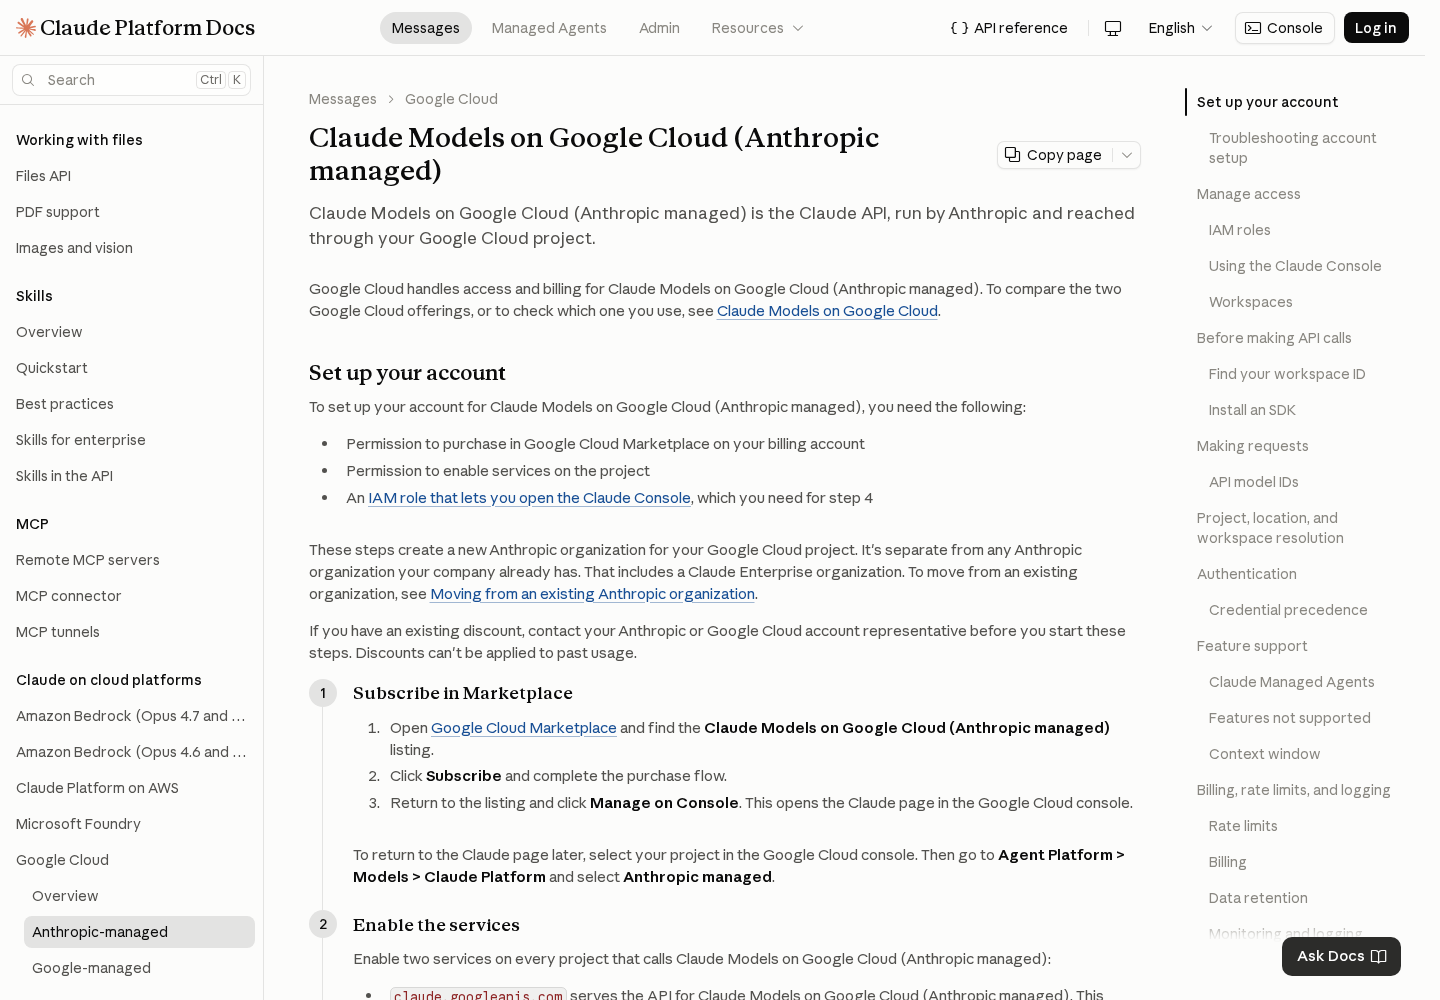Follow the Claude Models on Google Cloud link
Image resolution: width=1440 pixels, height=1000 pixels.
(x=827, y=311)
